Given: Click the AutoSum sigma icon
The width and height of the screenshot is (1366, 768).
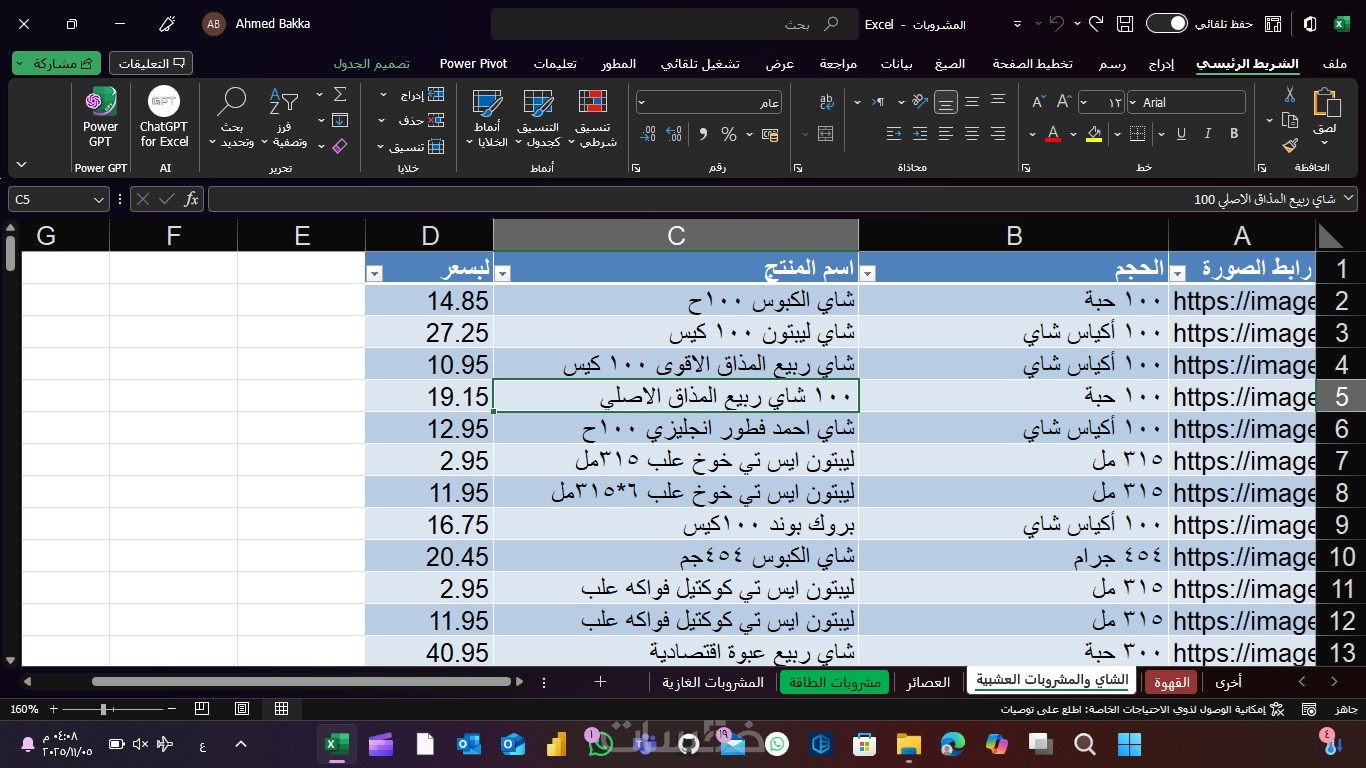Looking at the screenshot, I should pyautogui.click(x=340, y=95).
